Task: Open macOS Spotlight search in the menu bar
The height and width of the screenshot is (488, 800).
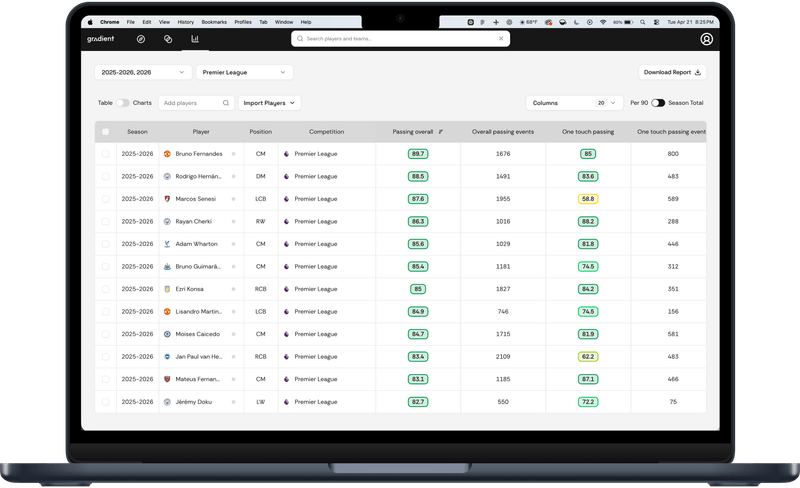Action: (x=642, y=22)
